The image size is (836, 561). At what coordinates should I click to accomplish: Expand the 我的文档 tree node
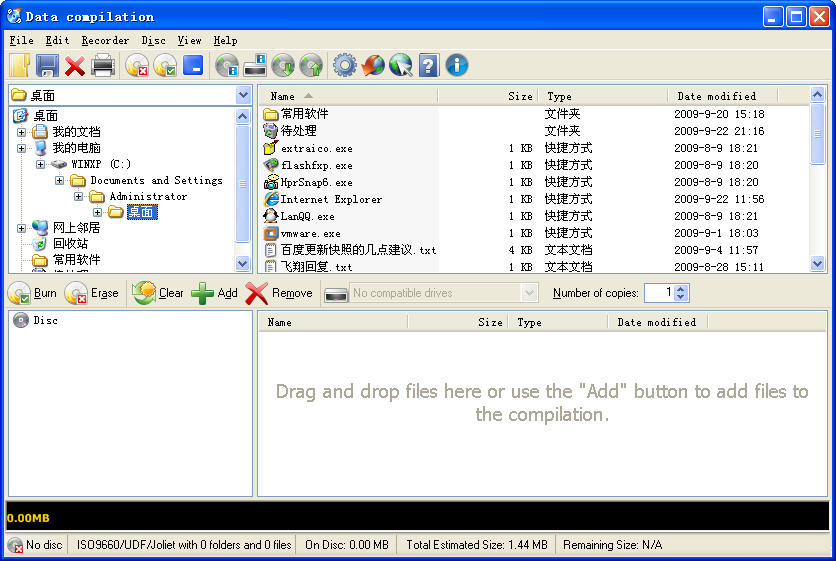tap(21, 132)
